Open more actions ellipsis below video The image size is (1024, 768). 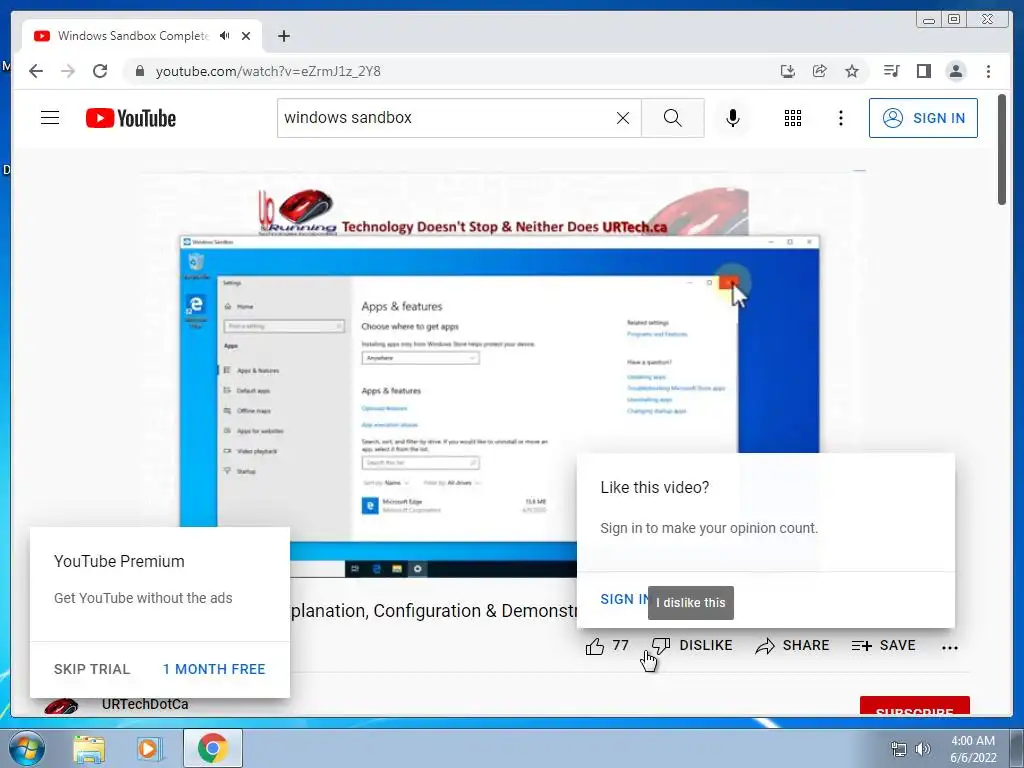950,647
